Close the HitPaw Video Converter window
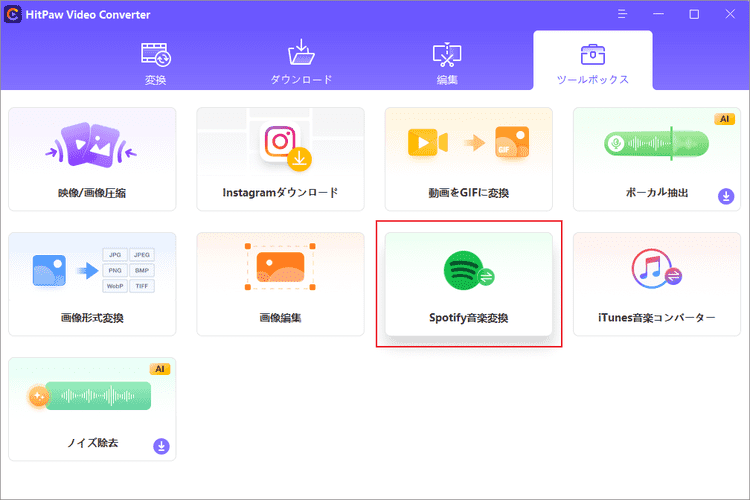Image resolution: width=750 pixels, height=500 pixels. pyautogui.click(x=730, y=14)
